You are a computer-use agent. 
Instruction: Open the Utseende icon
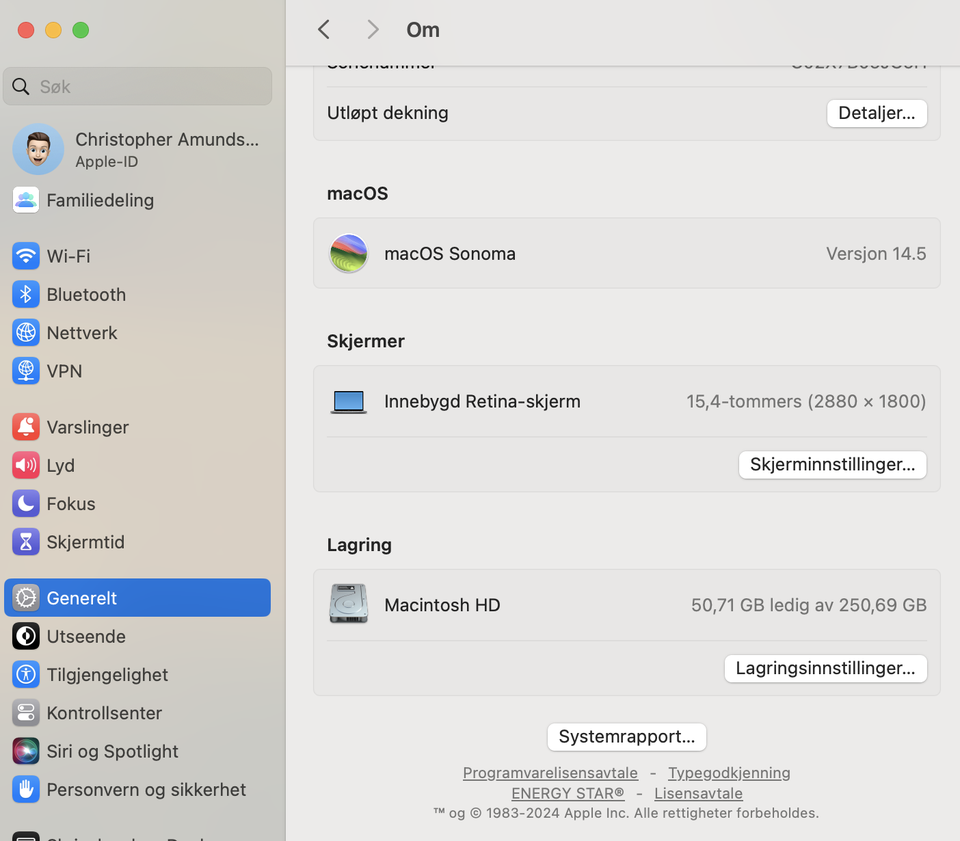click(x=26, y=636)
